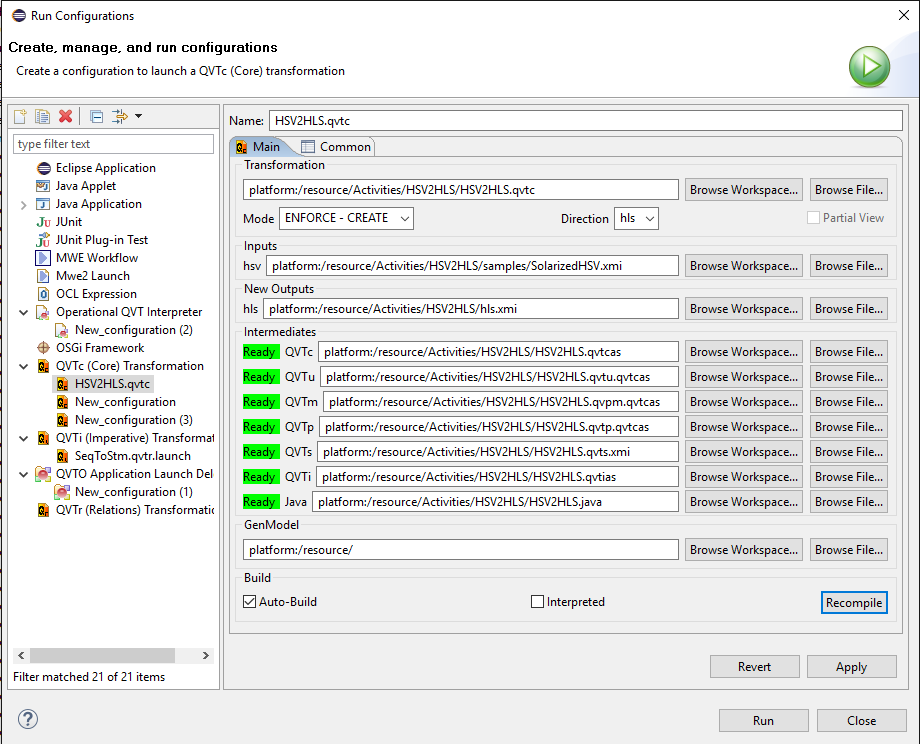Click the Recompile button
The width and height of the screenshot is (920, 744).
click(854, 603)
